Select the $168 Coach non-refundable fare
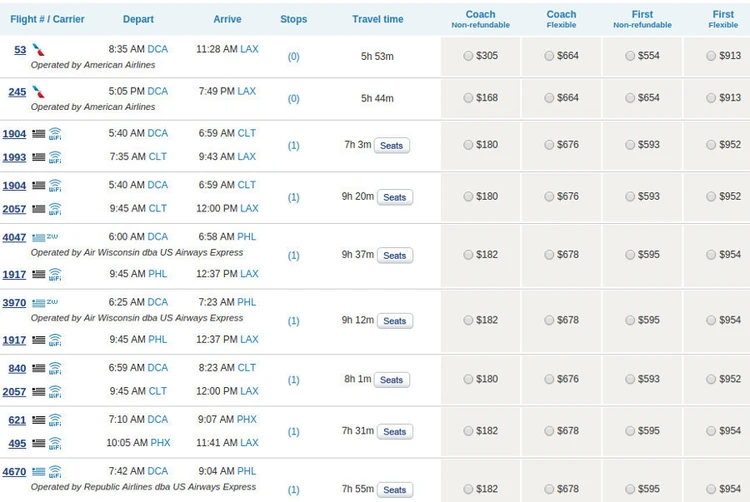Screen dimensions: 750x502 [469, 98]
